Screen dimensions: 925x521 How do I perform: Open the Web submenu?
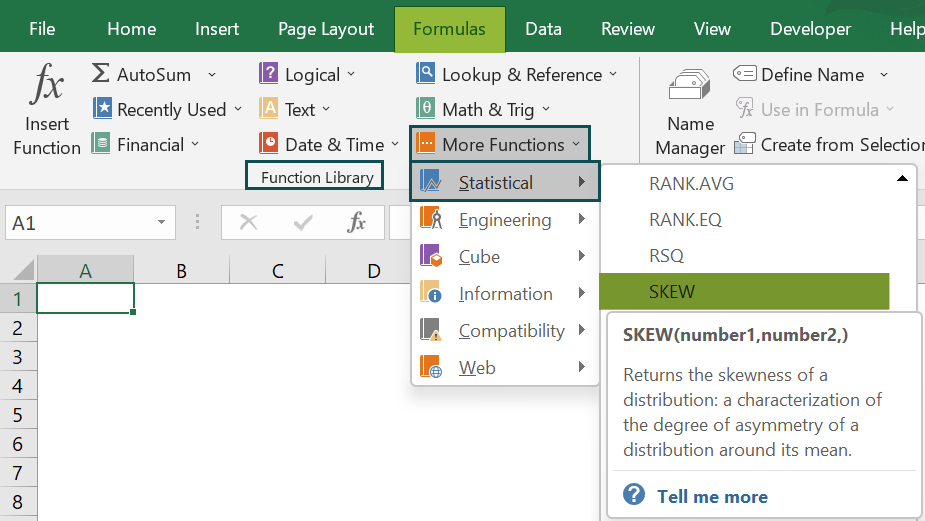coord(505,367)
